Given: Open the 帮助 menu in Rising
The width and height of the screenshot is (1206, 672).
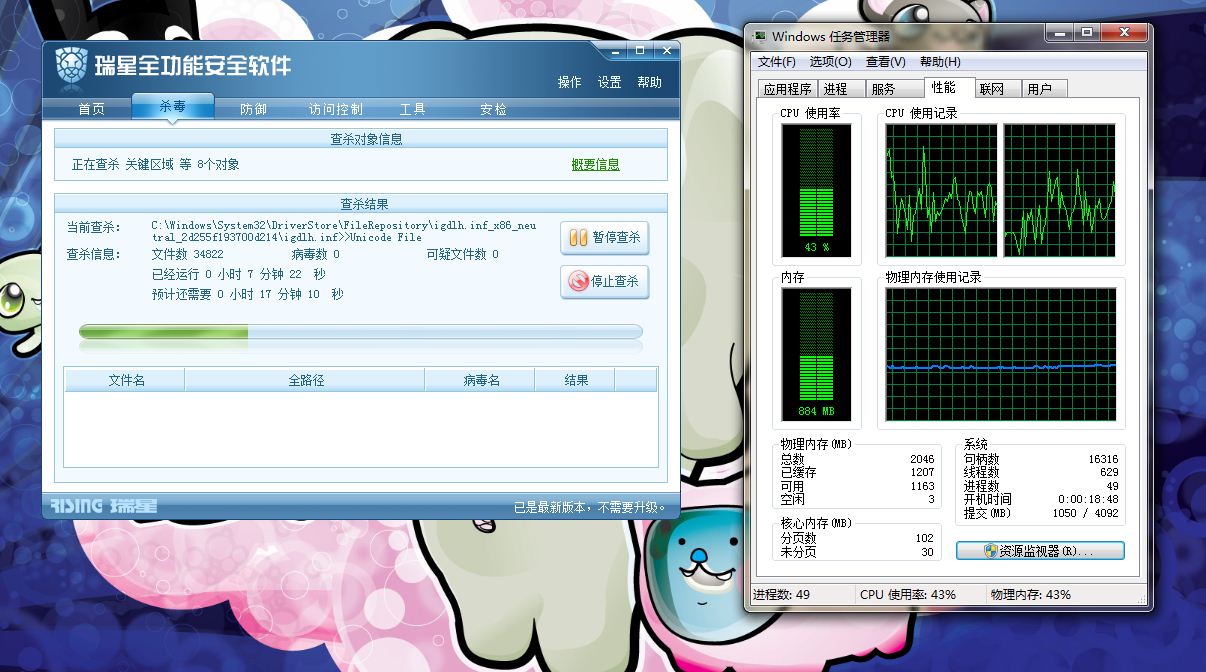Looking at the screenshot, I should [x=649, y=82].
